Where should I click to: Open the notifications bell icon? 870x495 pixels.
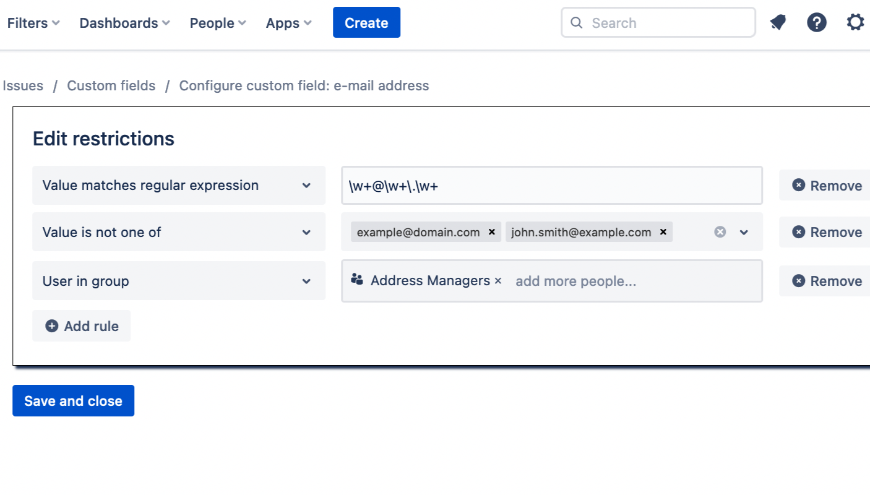pos(778,22)
